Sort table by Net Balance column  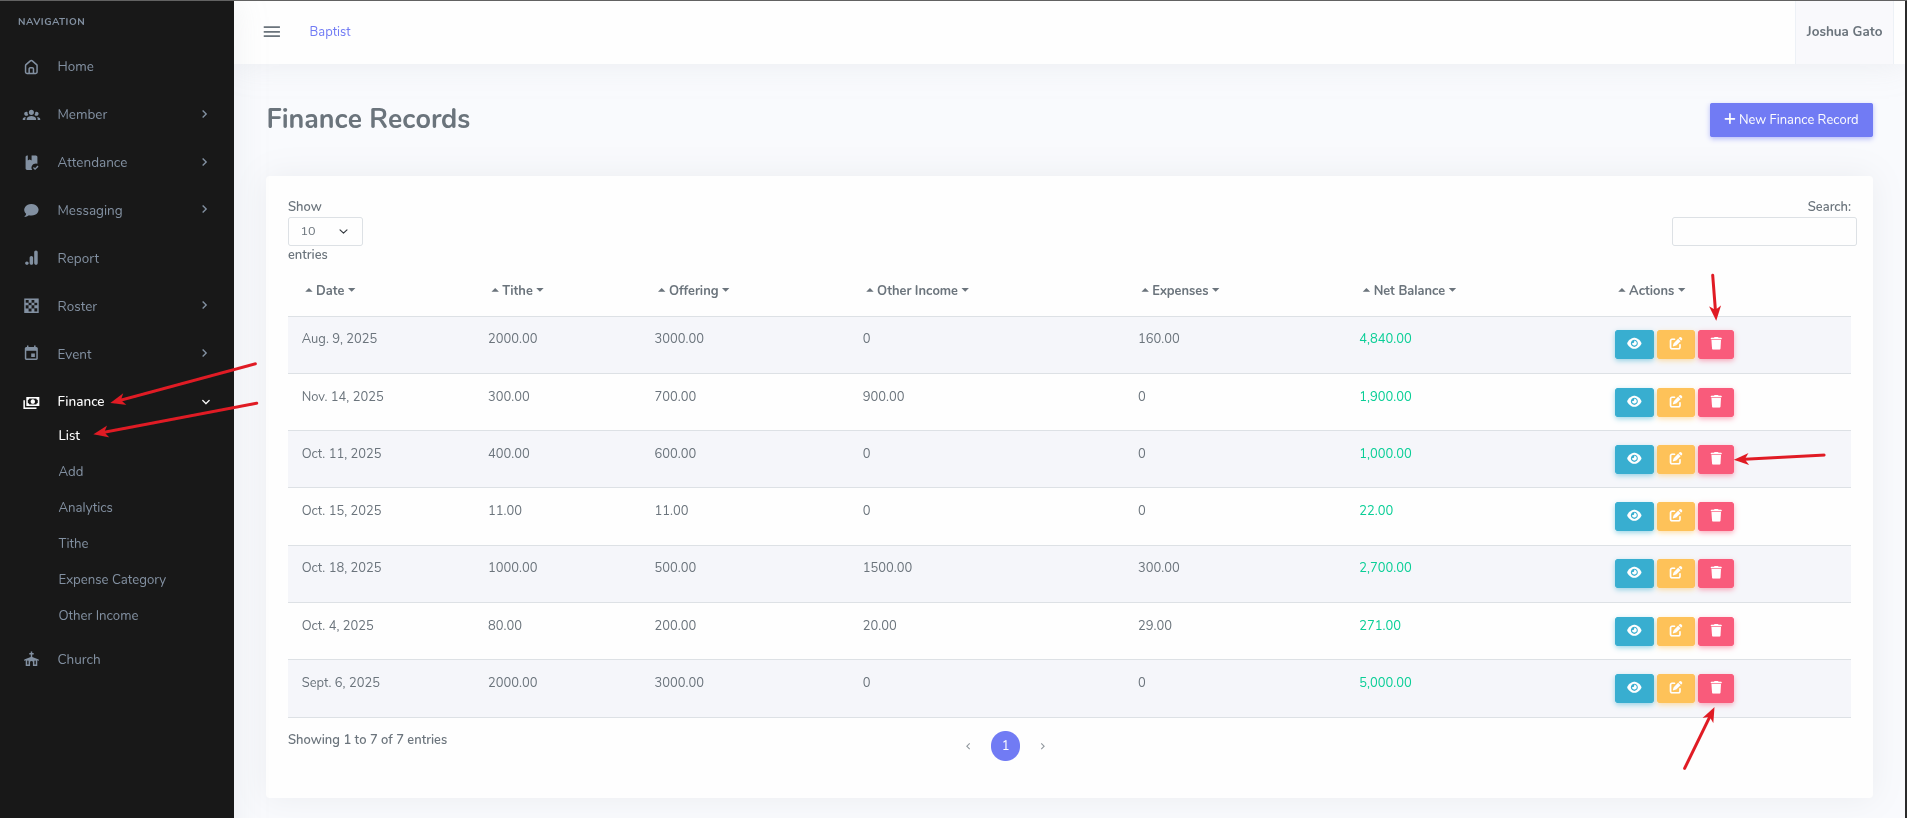1408,291
